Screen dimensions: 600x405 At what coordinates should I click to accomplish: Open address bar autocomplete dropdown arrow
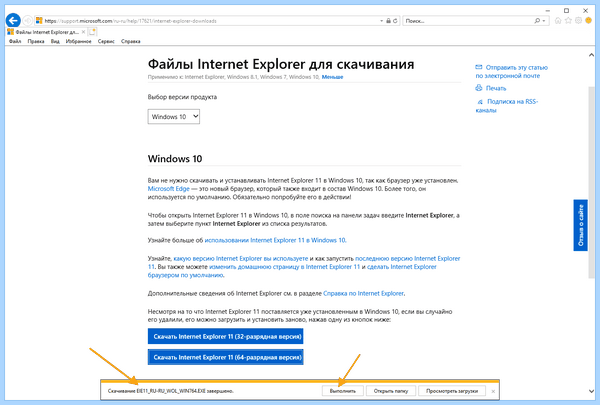pyautogui.click(x=382, y=21)
